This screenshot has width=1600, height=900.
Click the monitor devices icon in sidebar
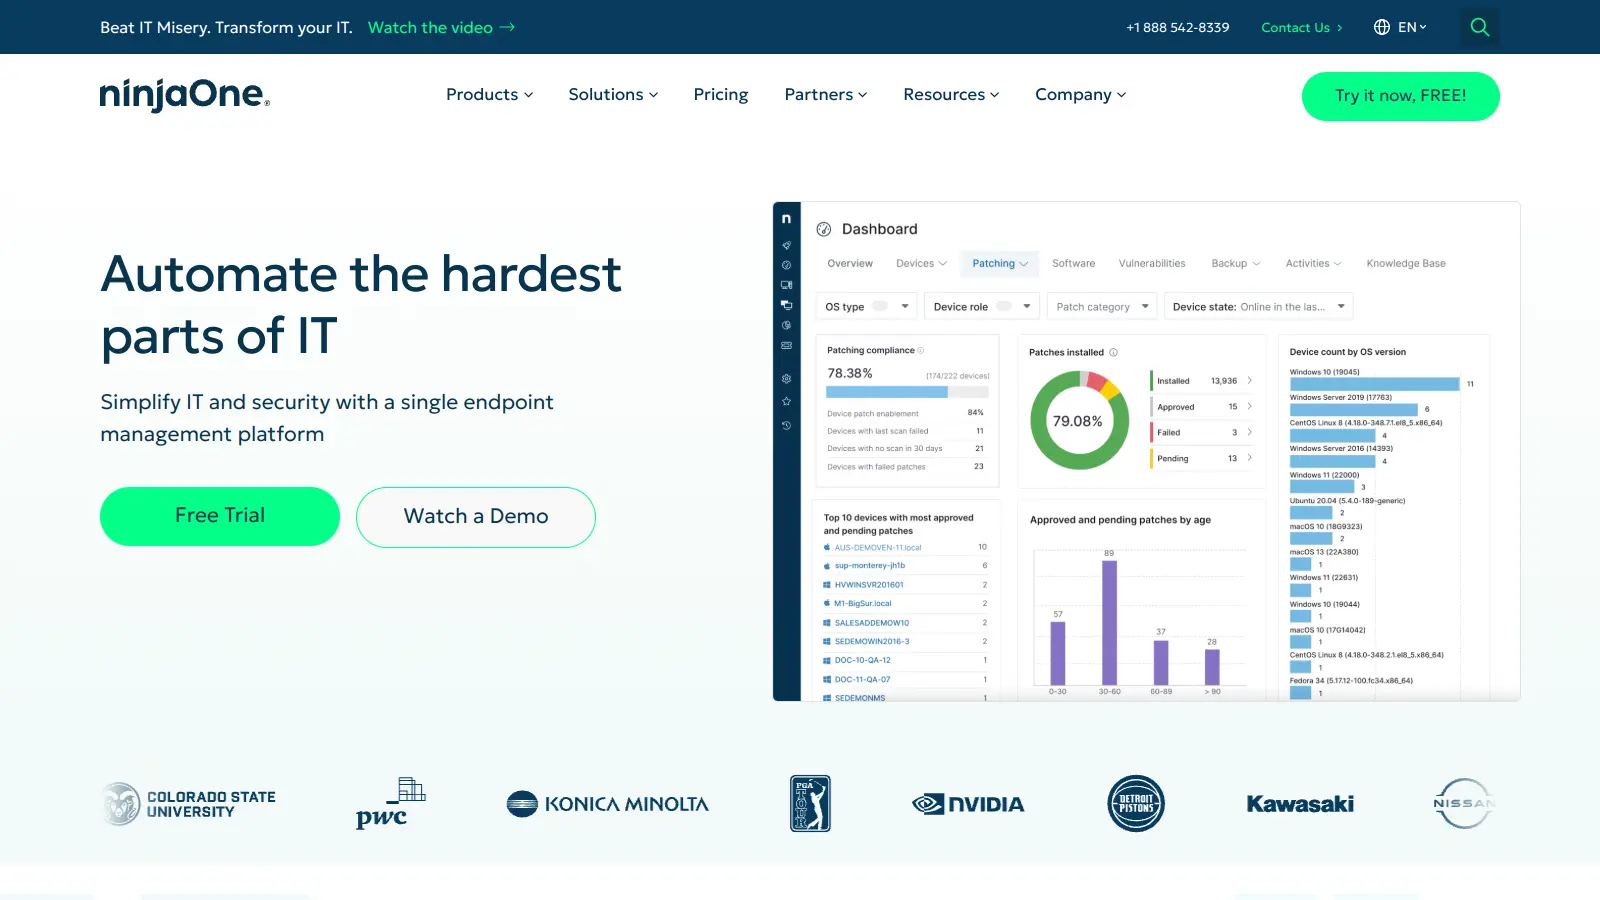click(787, 285)
